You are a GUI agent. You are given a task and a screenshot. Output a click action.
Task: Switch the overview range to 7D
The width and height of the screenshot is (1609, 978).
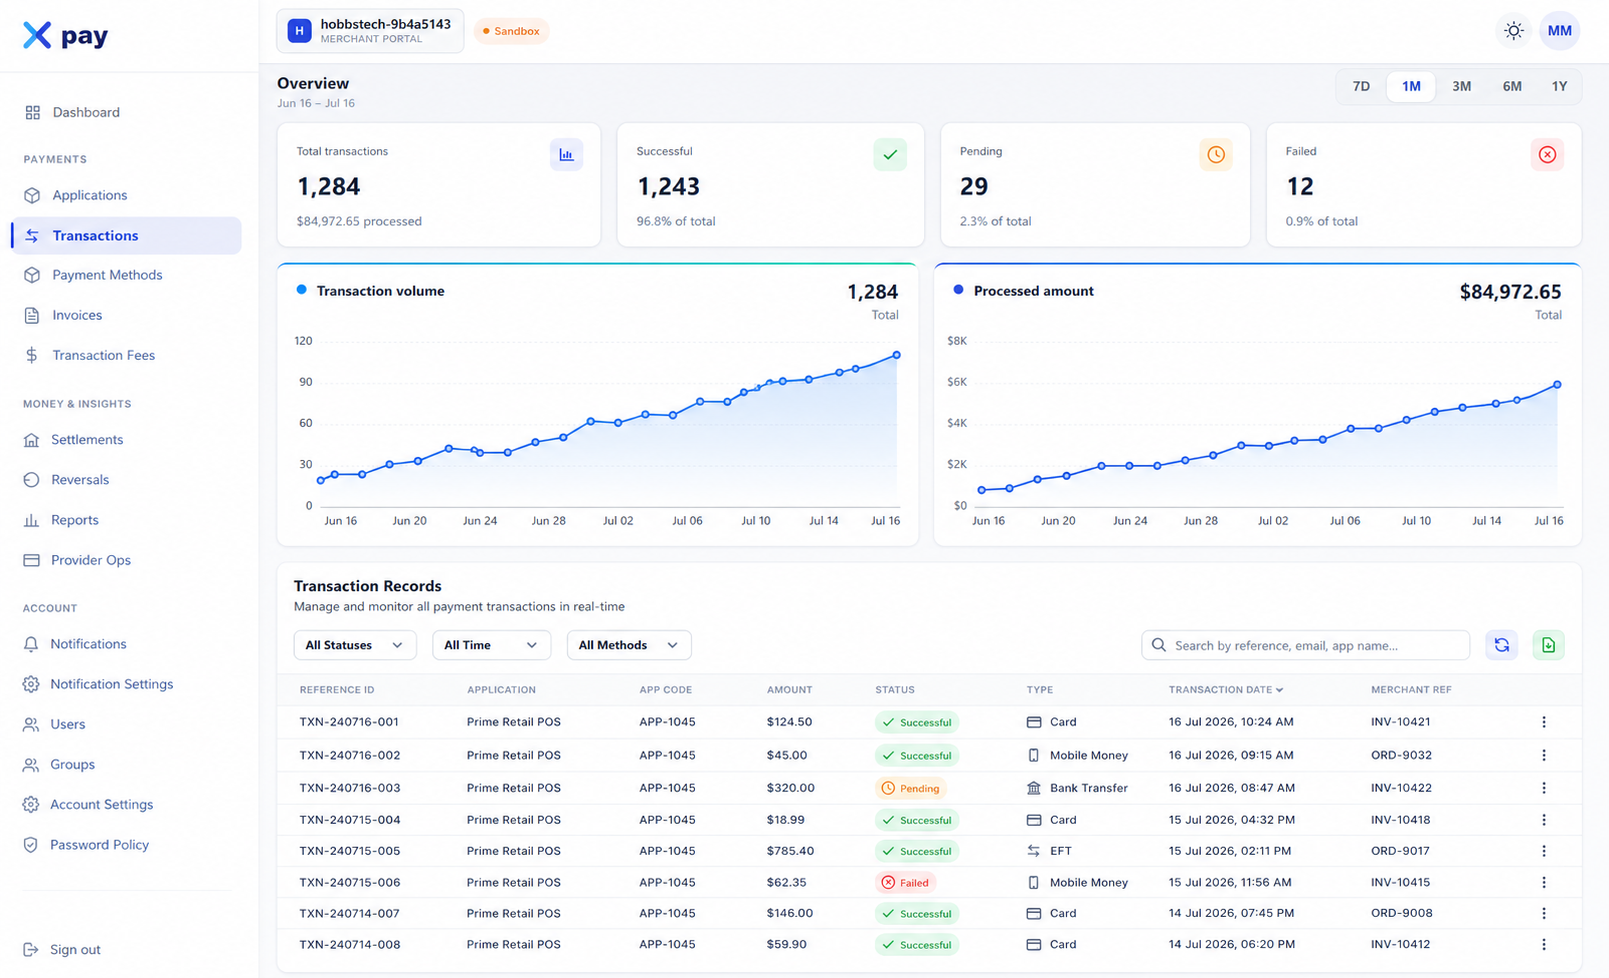[x=1361, y=86]
